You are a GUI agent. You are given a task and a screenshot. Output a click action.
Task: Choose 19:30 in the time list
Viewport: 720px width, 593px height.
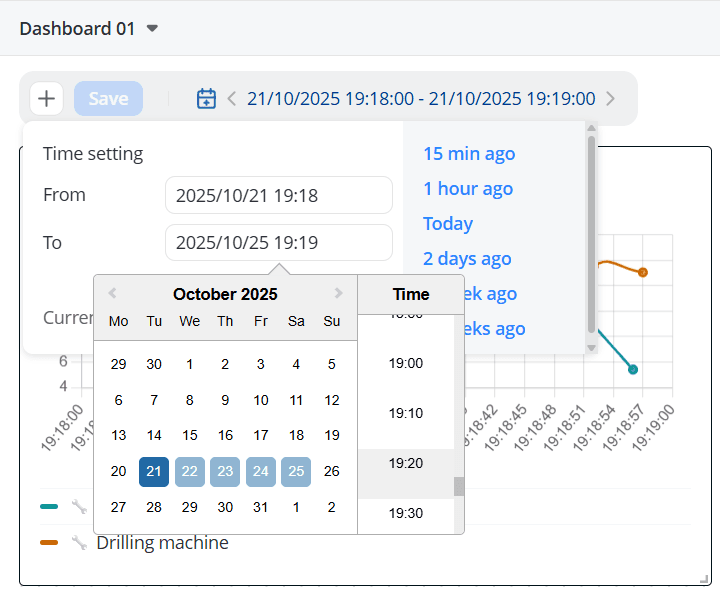tap(406, 513)
